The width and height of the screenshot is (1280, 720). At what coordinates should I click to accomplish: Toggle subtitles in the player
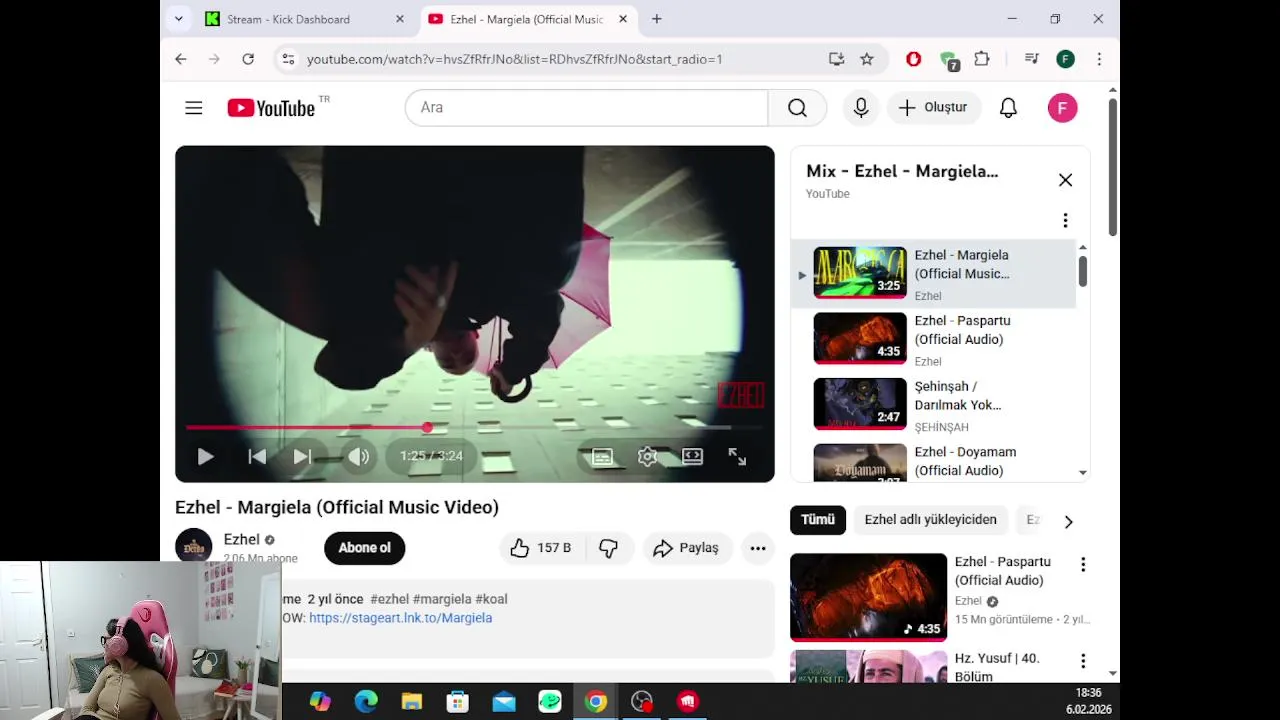click(602, 456)
